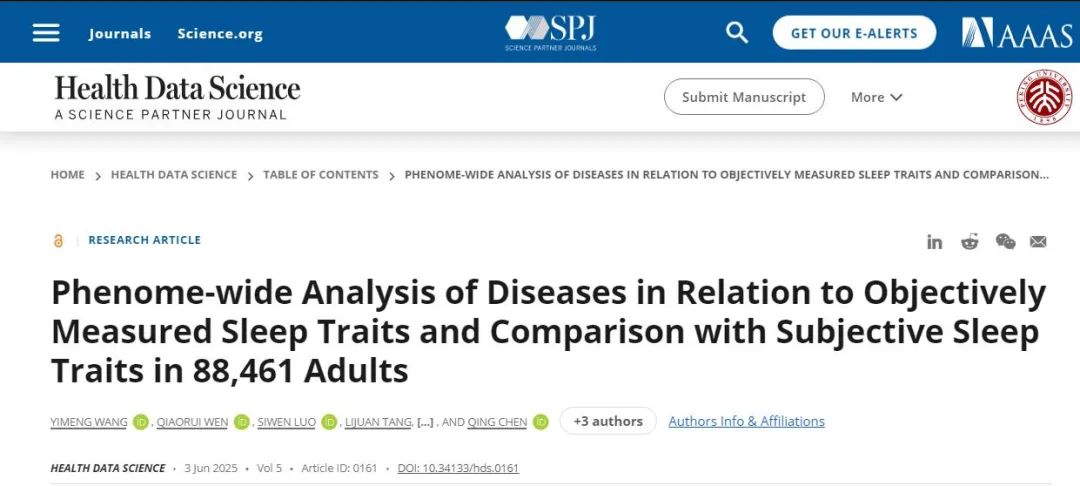Open Yimeng Wang's ORCID icon

coord(140,422)
